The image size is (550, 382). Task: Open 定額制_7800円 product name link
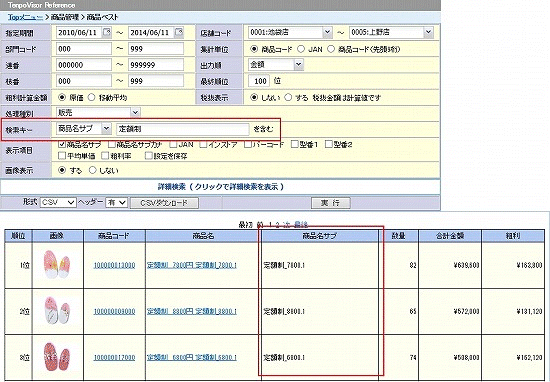click(x=192, y=265)
